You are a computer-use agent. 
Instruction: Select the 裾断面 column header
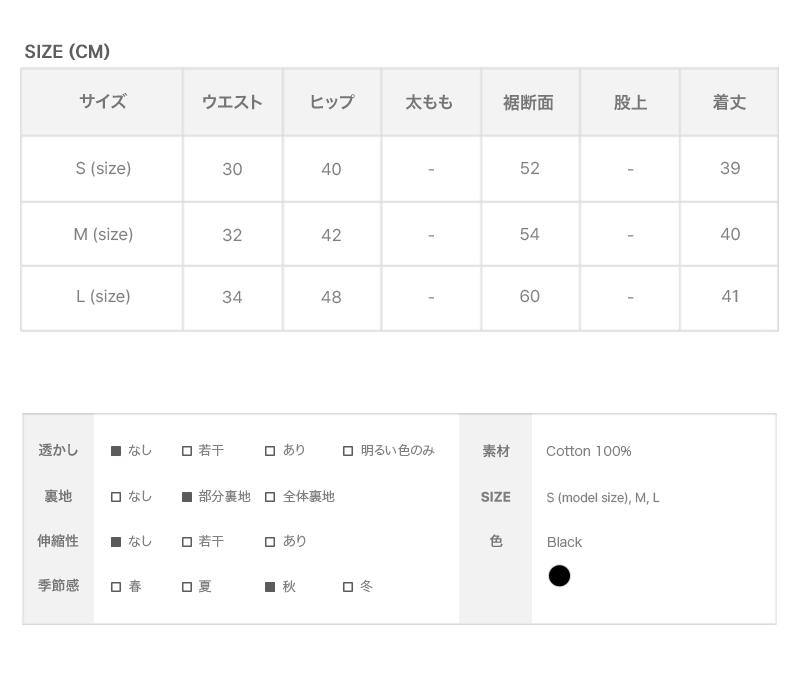529,102
